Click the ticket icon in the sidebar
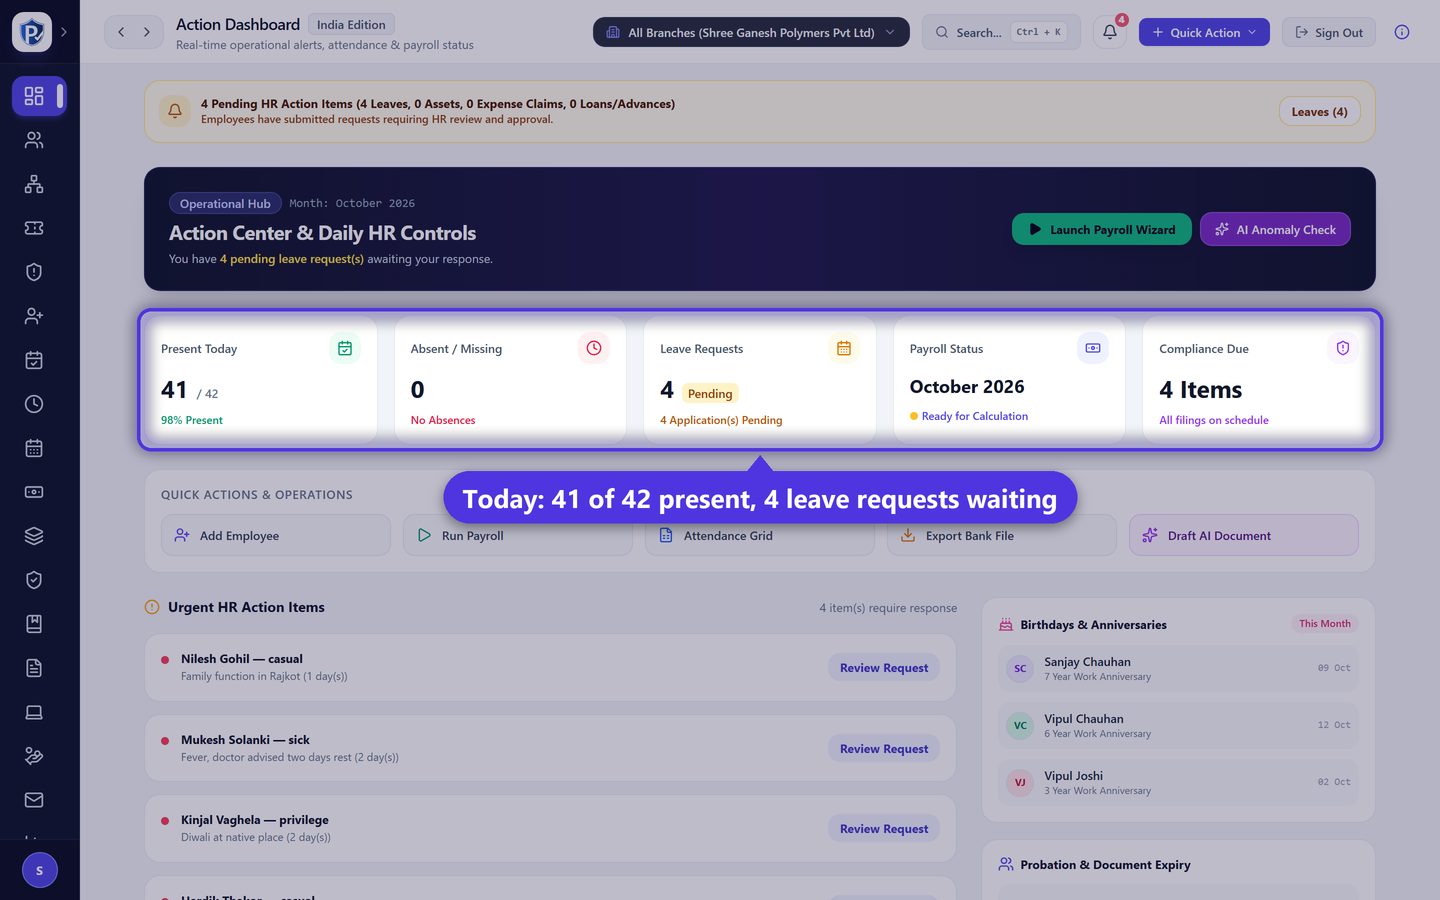1440x900 pixels. pos(34,228)
